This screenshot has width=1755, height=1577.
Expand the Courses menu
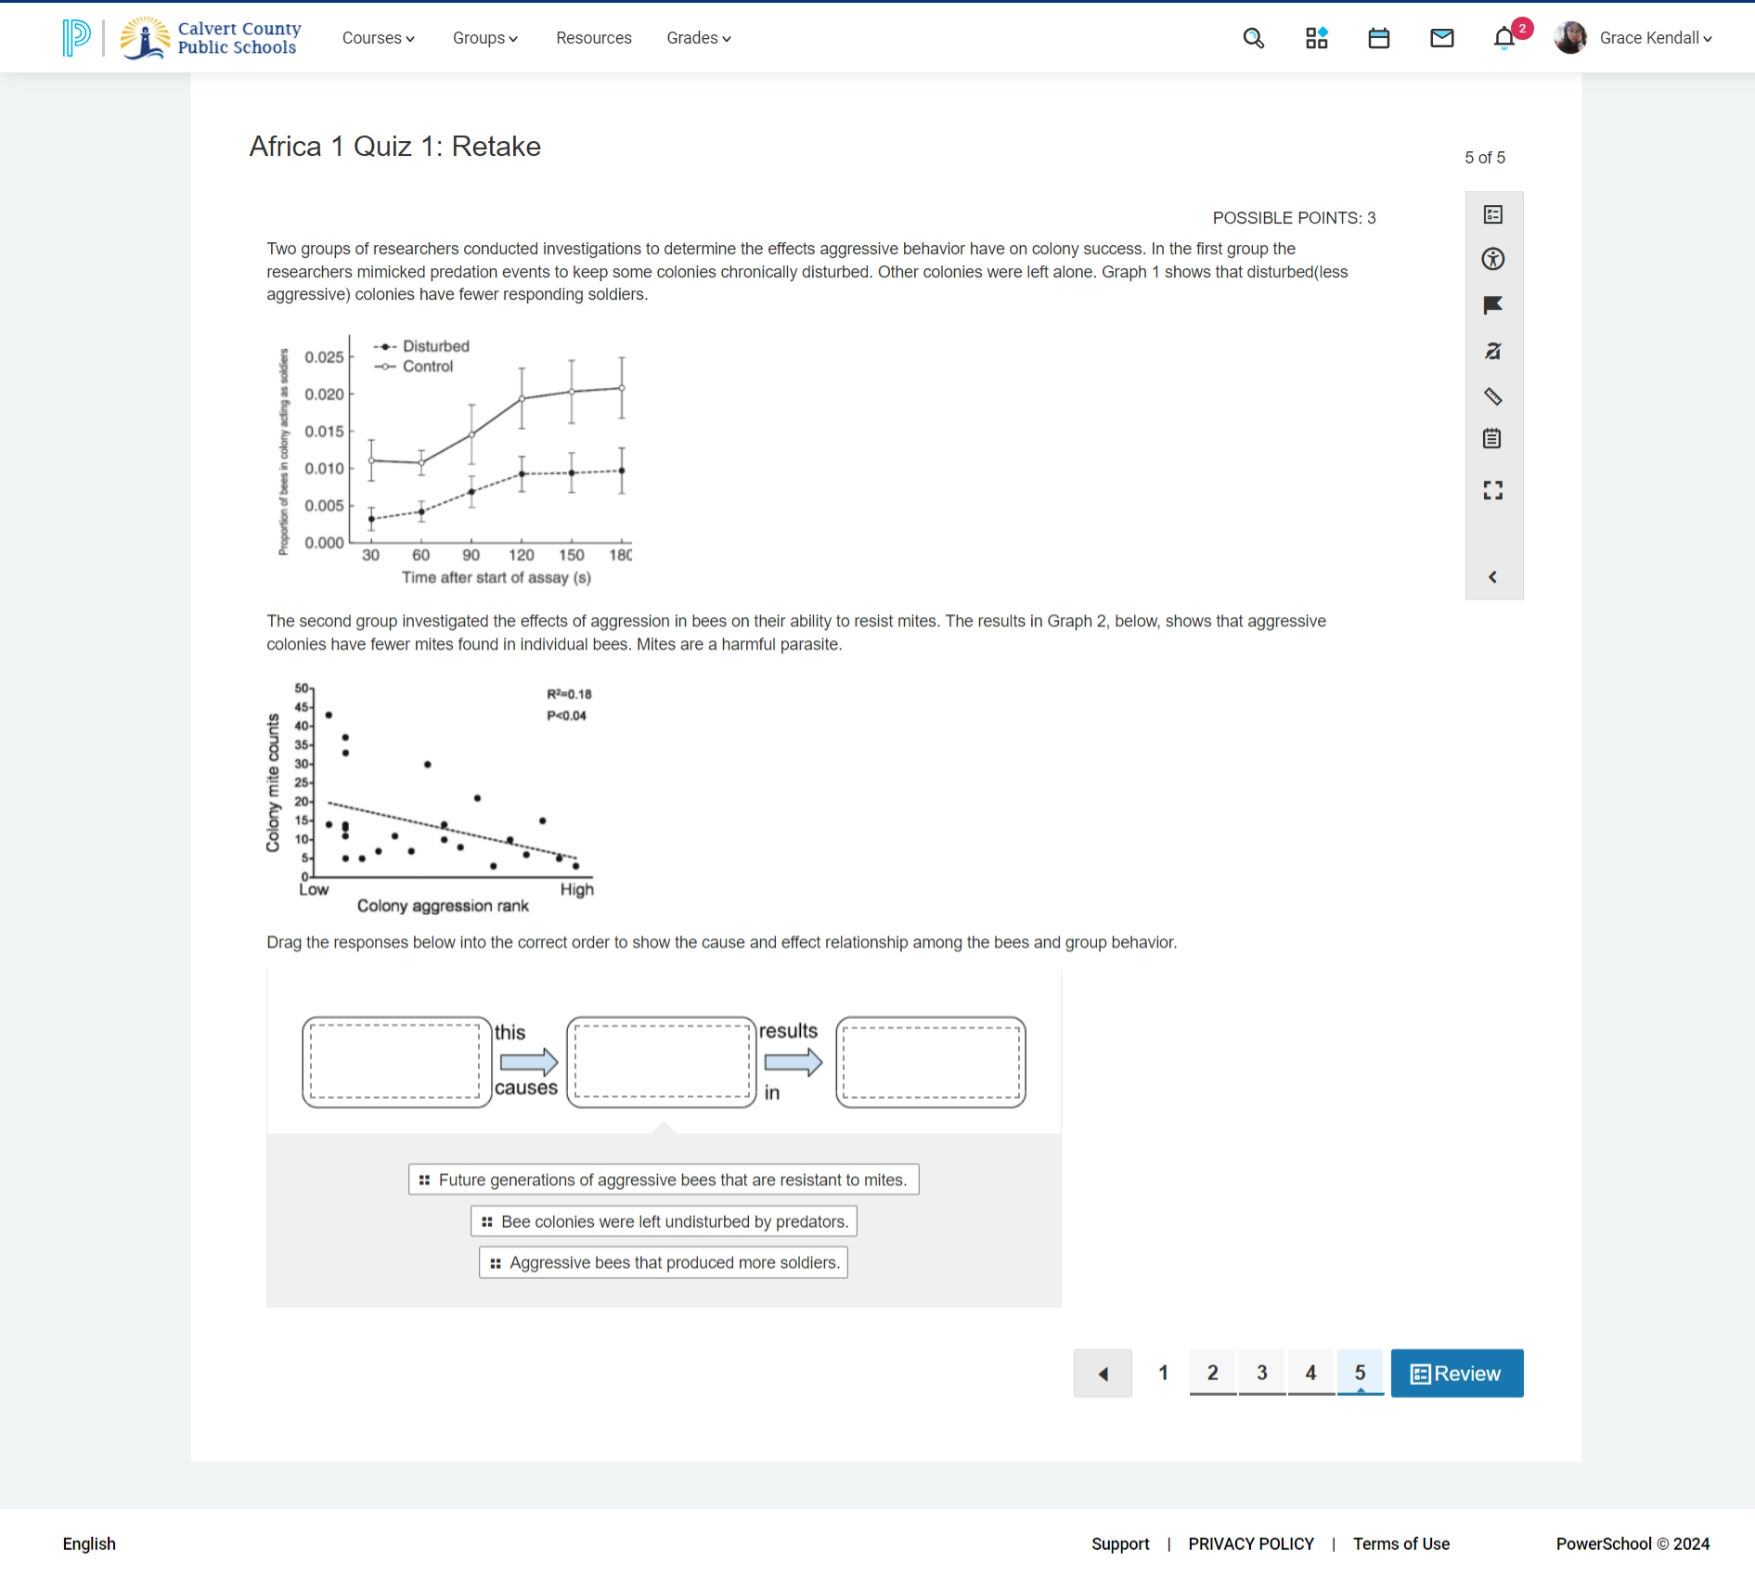tap(379, 38)
